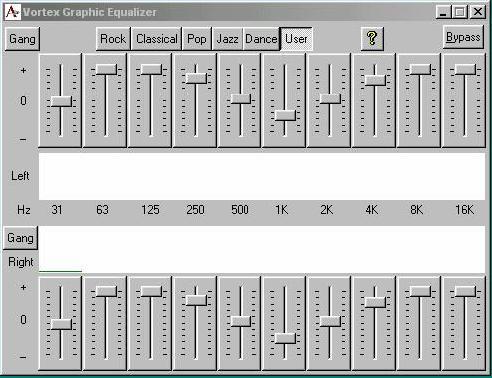492x378 pixels.
Task: Select the Classical preset
Action: point(157,39)
